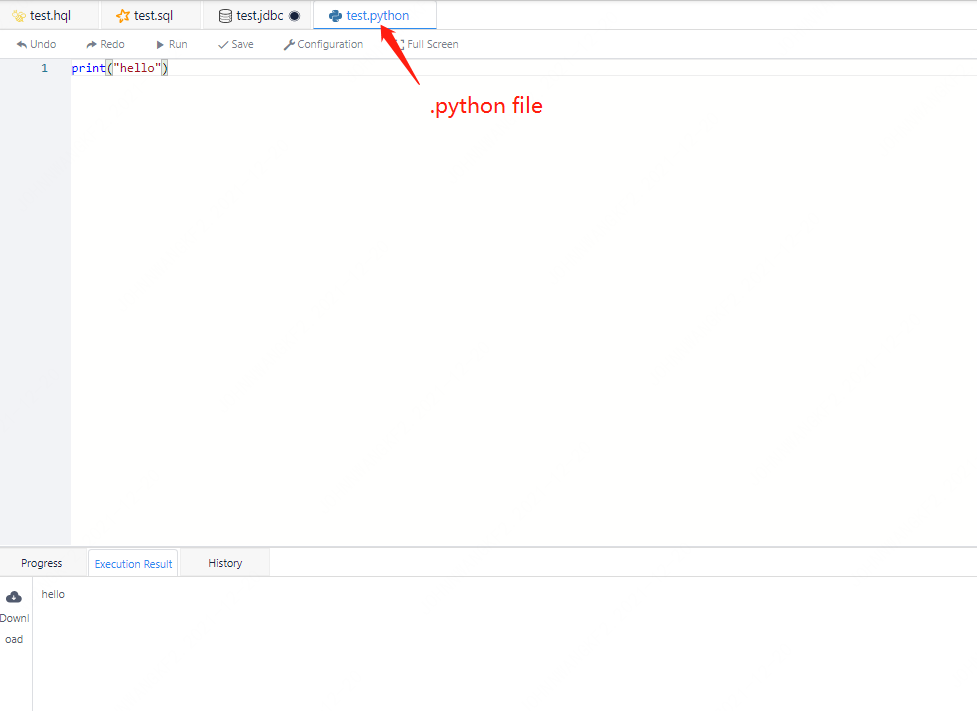977x711 pixels.
Task: Click the Download cloud icon
Action: 14,597
